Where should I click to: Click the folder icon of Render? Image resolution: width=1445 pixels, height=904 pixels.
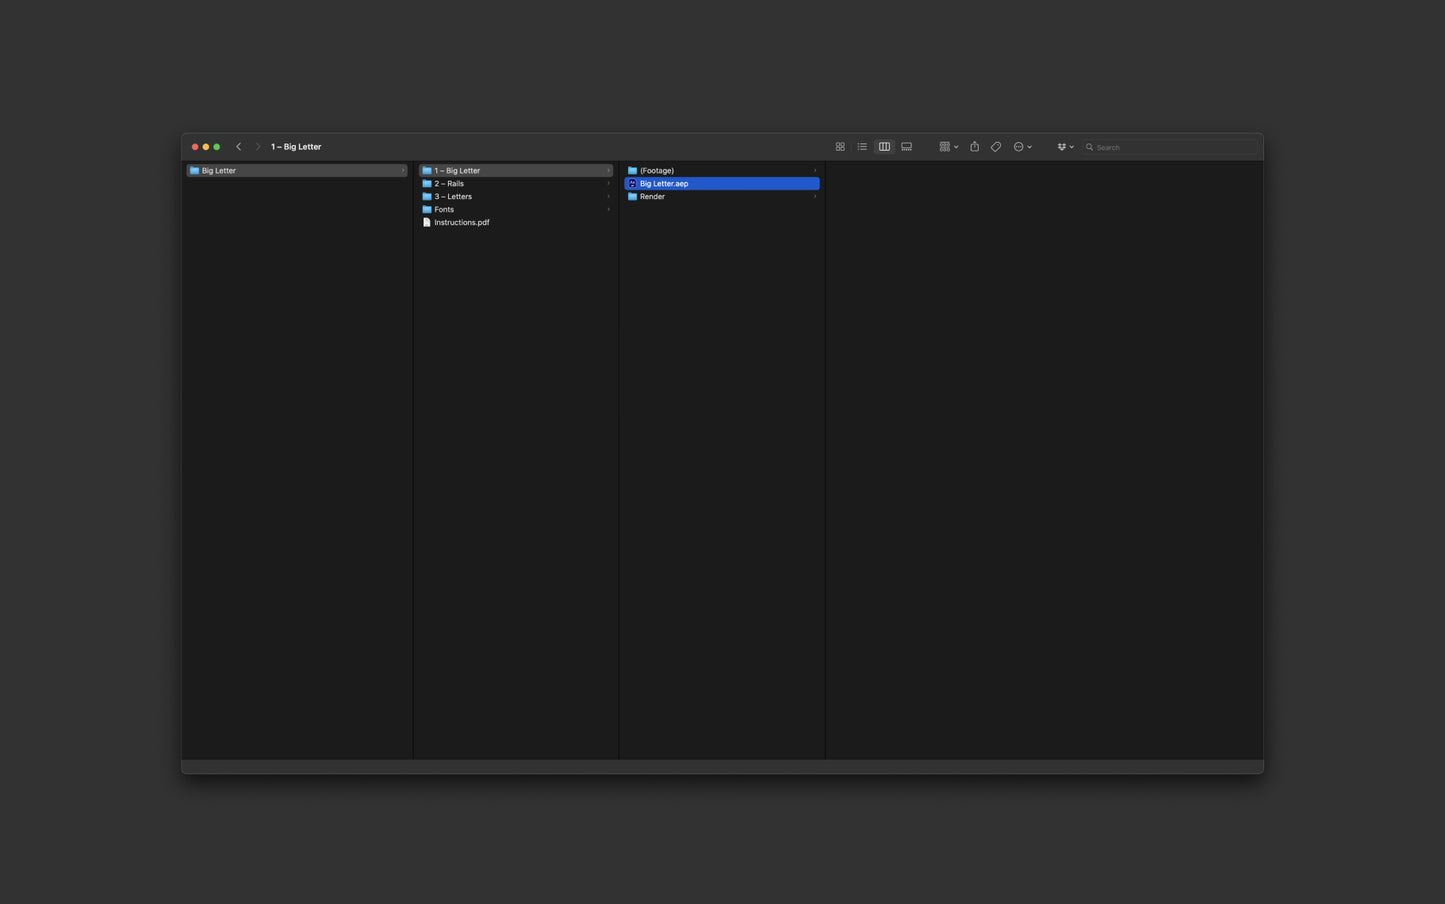tap(633, 197)
